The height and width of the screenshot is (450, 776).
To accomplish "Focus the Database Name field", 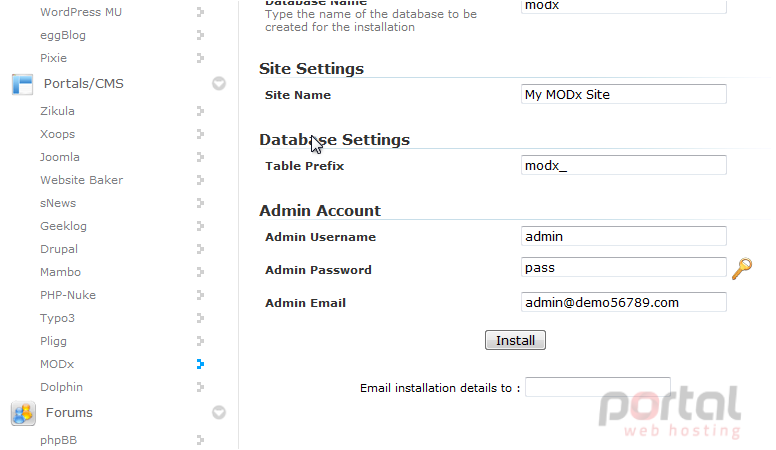I will (624, 6).
